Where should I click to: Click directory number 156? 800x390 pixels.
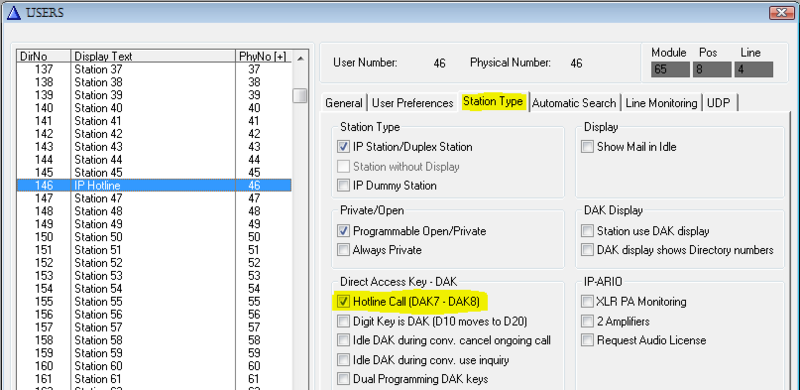coord(44,314)
